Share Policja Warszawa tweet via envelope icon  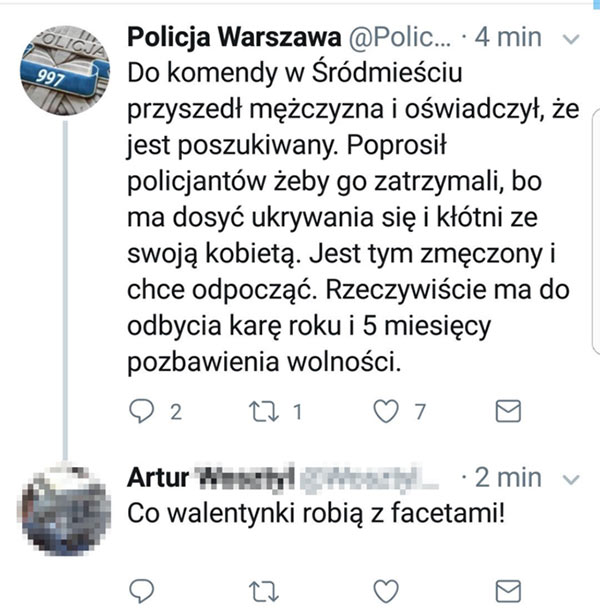(509, 413)
